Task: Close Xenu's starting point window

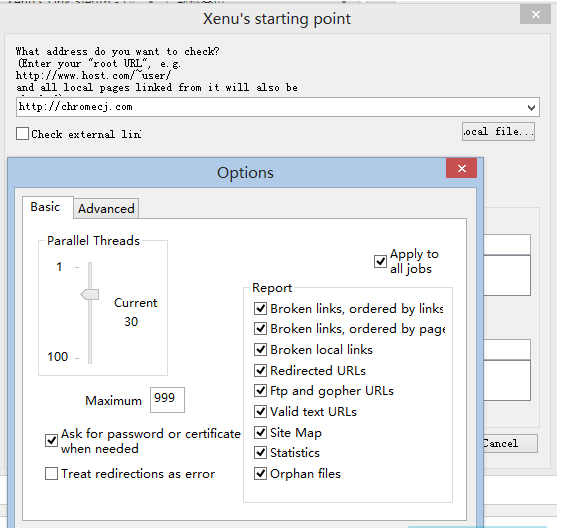Action: pos(535,15)
